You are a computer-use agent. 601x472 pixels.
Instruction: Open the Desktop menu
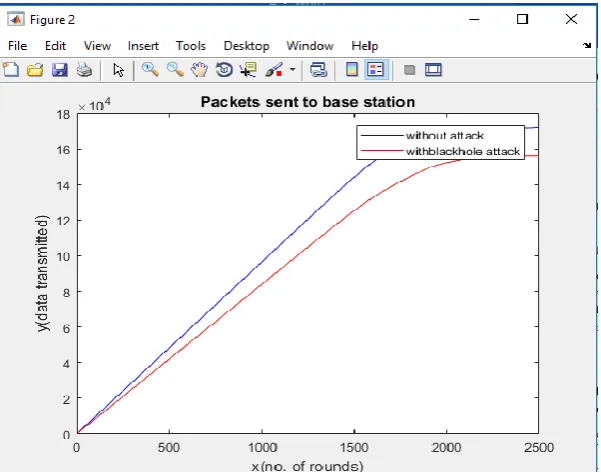(x=246, y=46)
